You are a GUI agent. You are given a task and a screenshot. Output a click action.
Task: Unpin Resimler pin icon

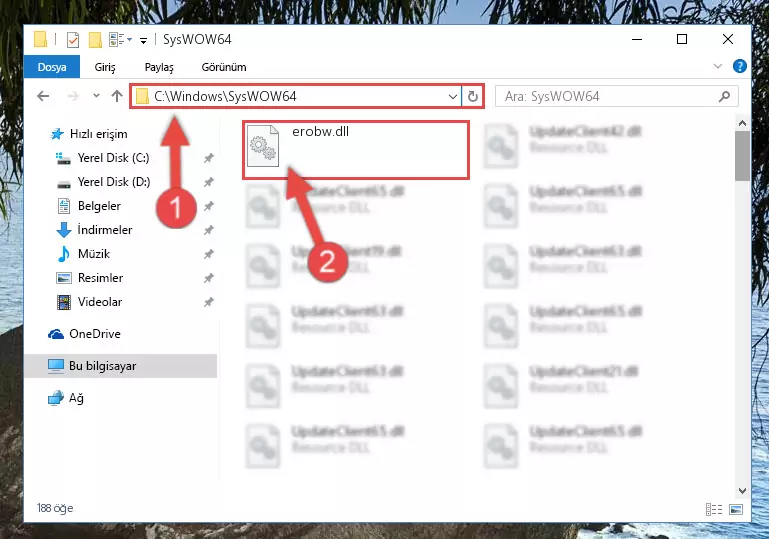pos(208,278)
